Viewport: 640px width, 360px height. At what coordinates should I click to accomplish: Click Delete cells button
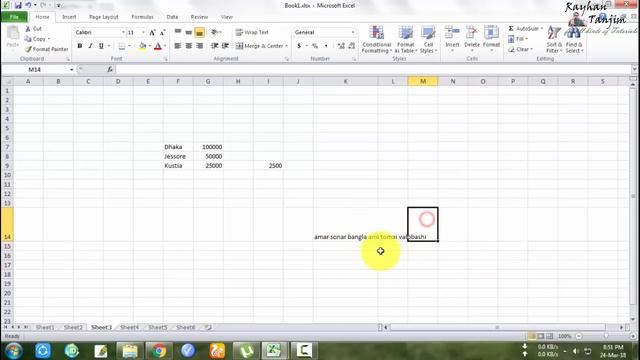[x=472, y=39]
